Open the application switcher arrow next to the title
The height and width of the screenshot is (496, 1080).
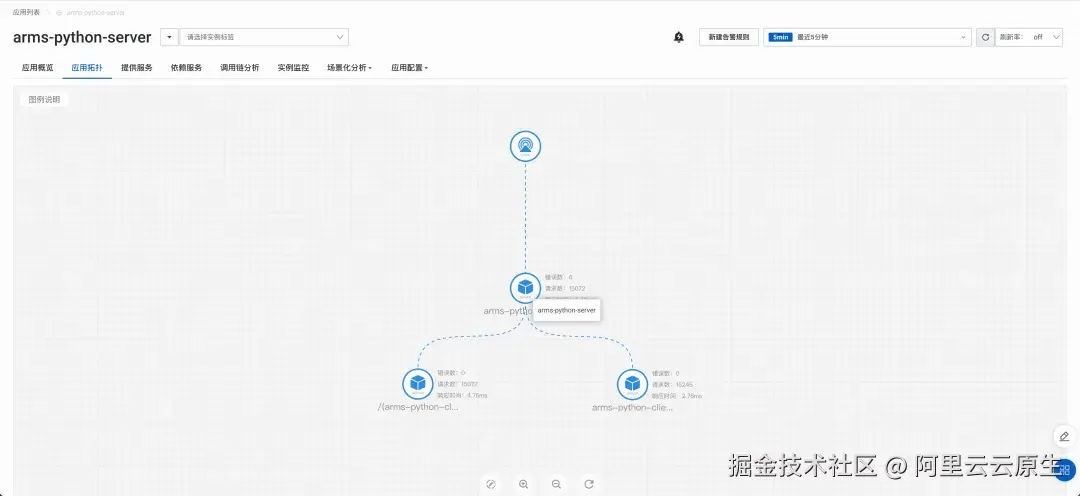169,37
